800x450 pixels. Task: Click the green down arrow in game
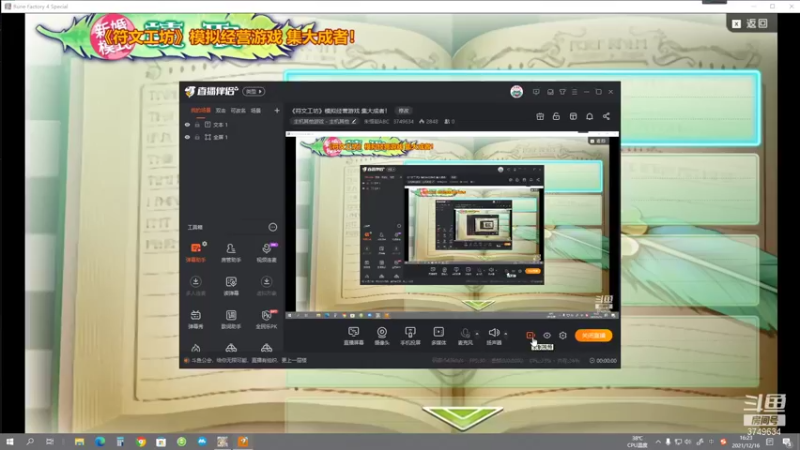(462, 417)
